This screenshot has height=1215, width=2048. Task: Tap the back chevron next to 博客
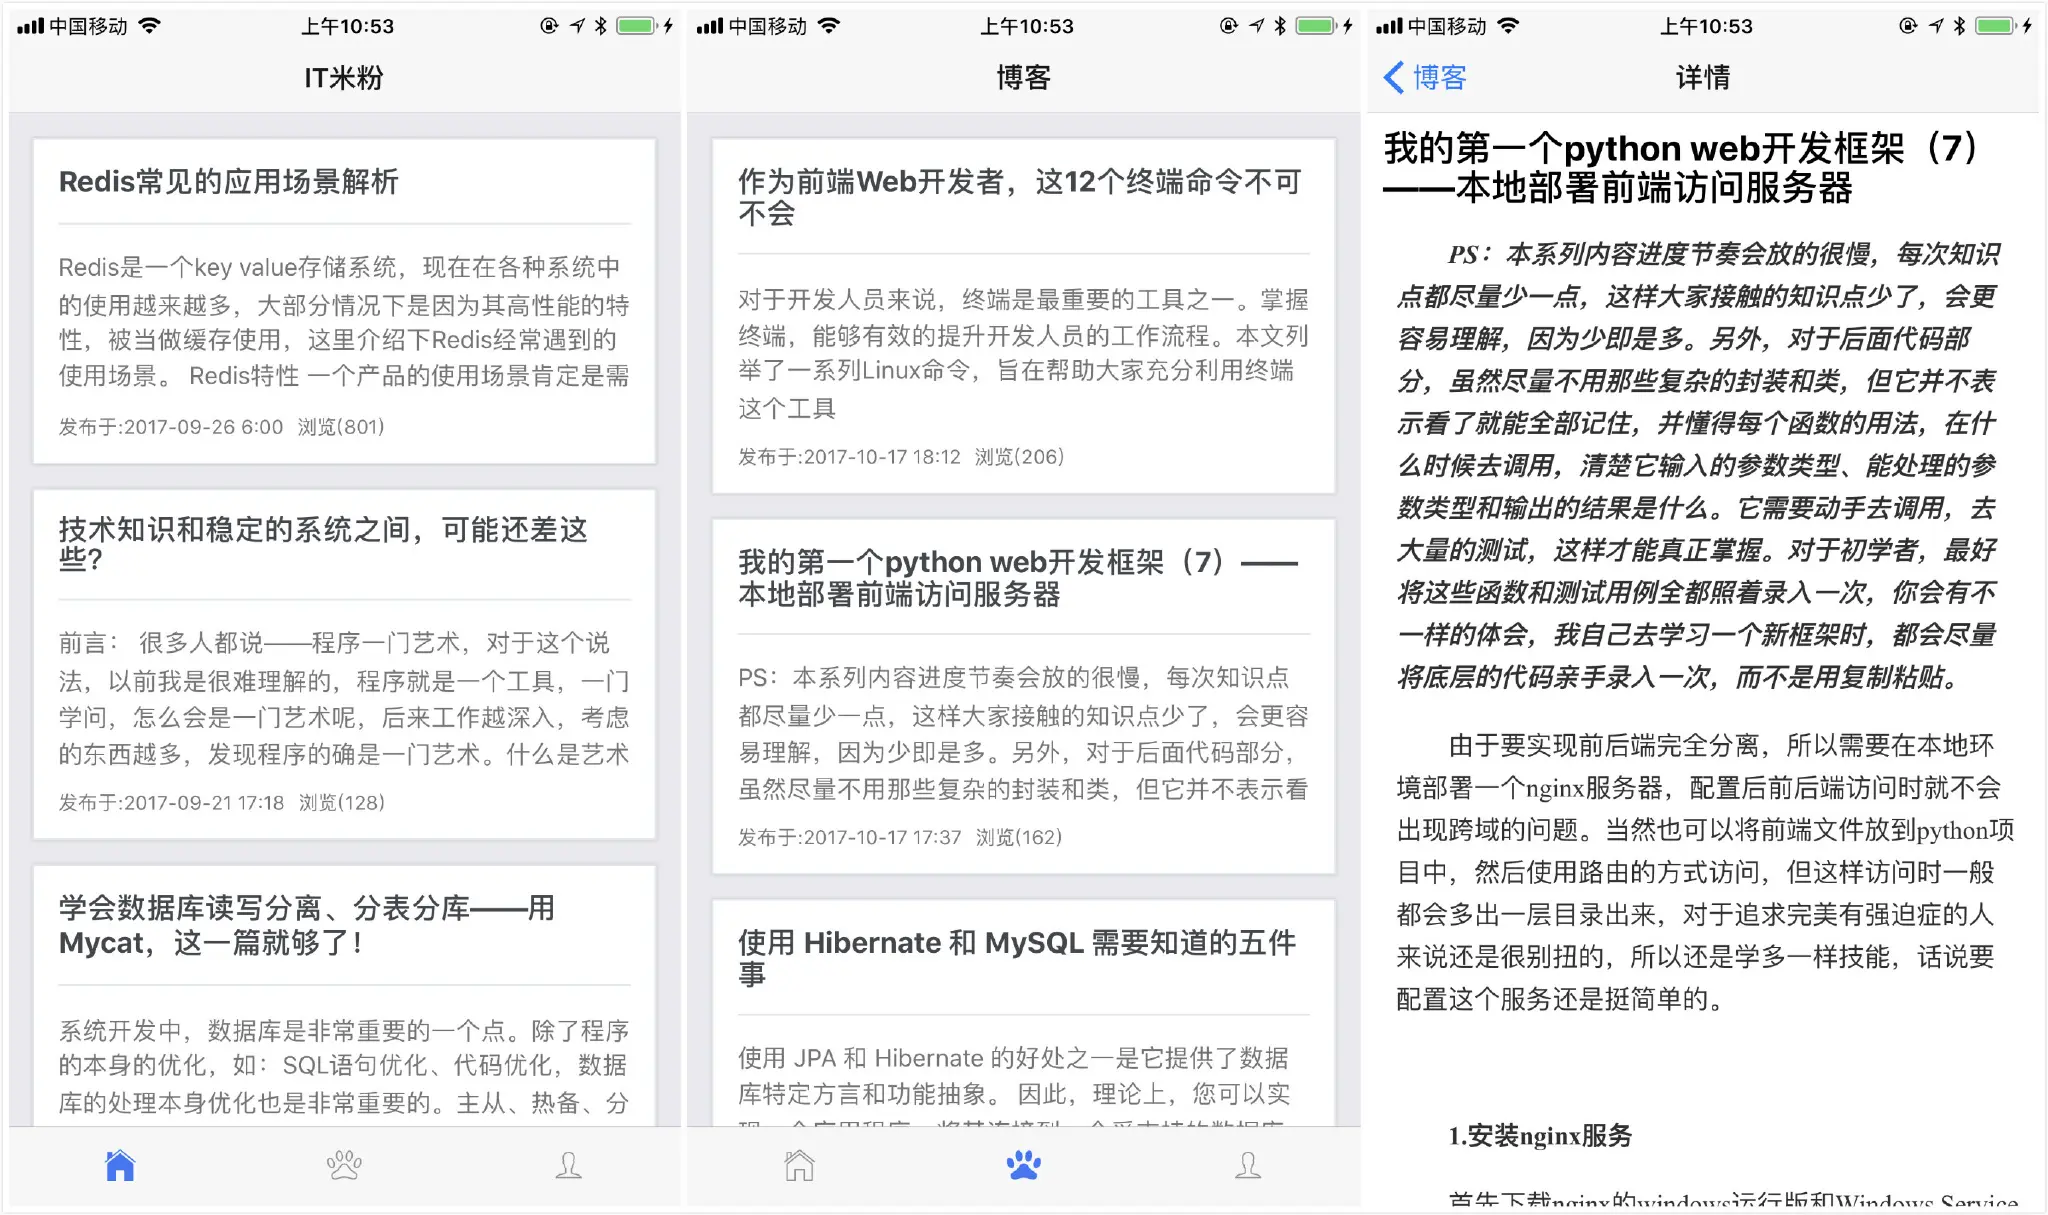pyautogui.click(x=1394, y=77)
